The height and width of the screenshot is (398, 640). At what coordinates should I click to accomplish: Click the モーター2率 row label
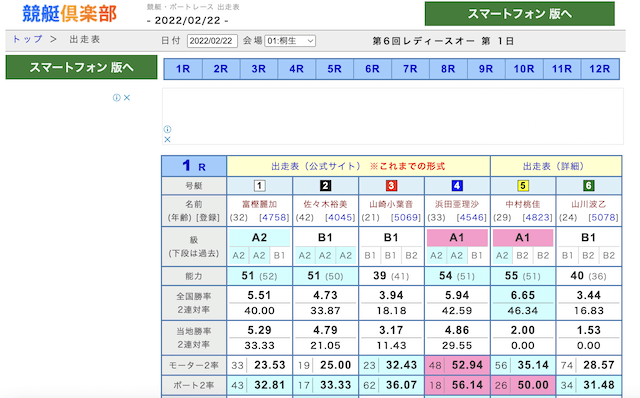(194, 365)
